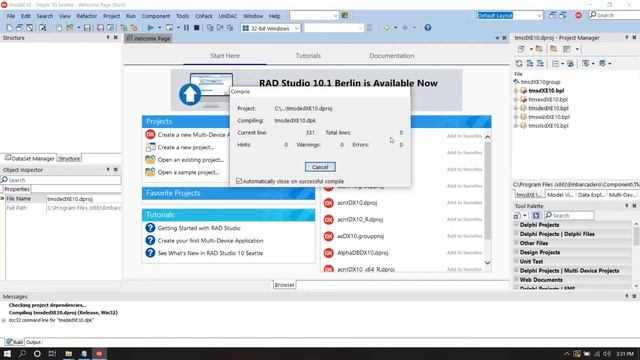Screen dimensions: 640x360
Task: Open Windows Start menu
Action: click(x=7, y=353)
